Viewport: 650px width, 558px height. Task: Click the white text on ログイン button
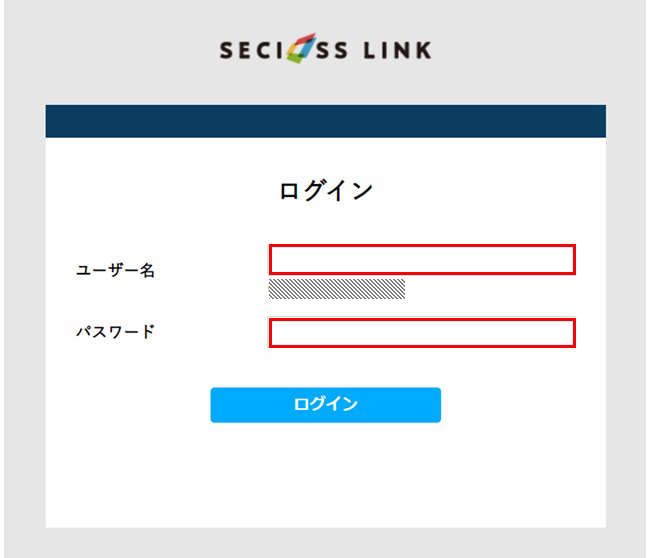(x=325, y=404)
